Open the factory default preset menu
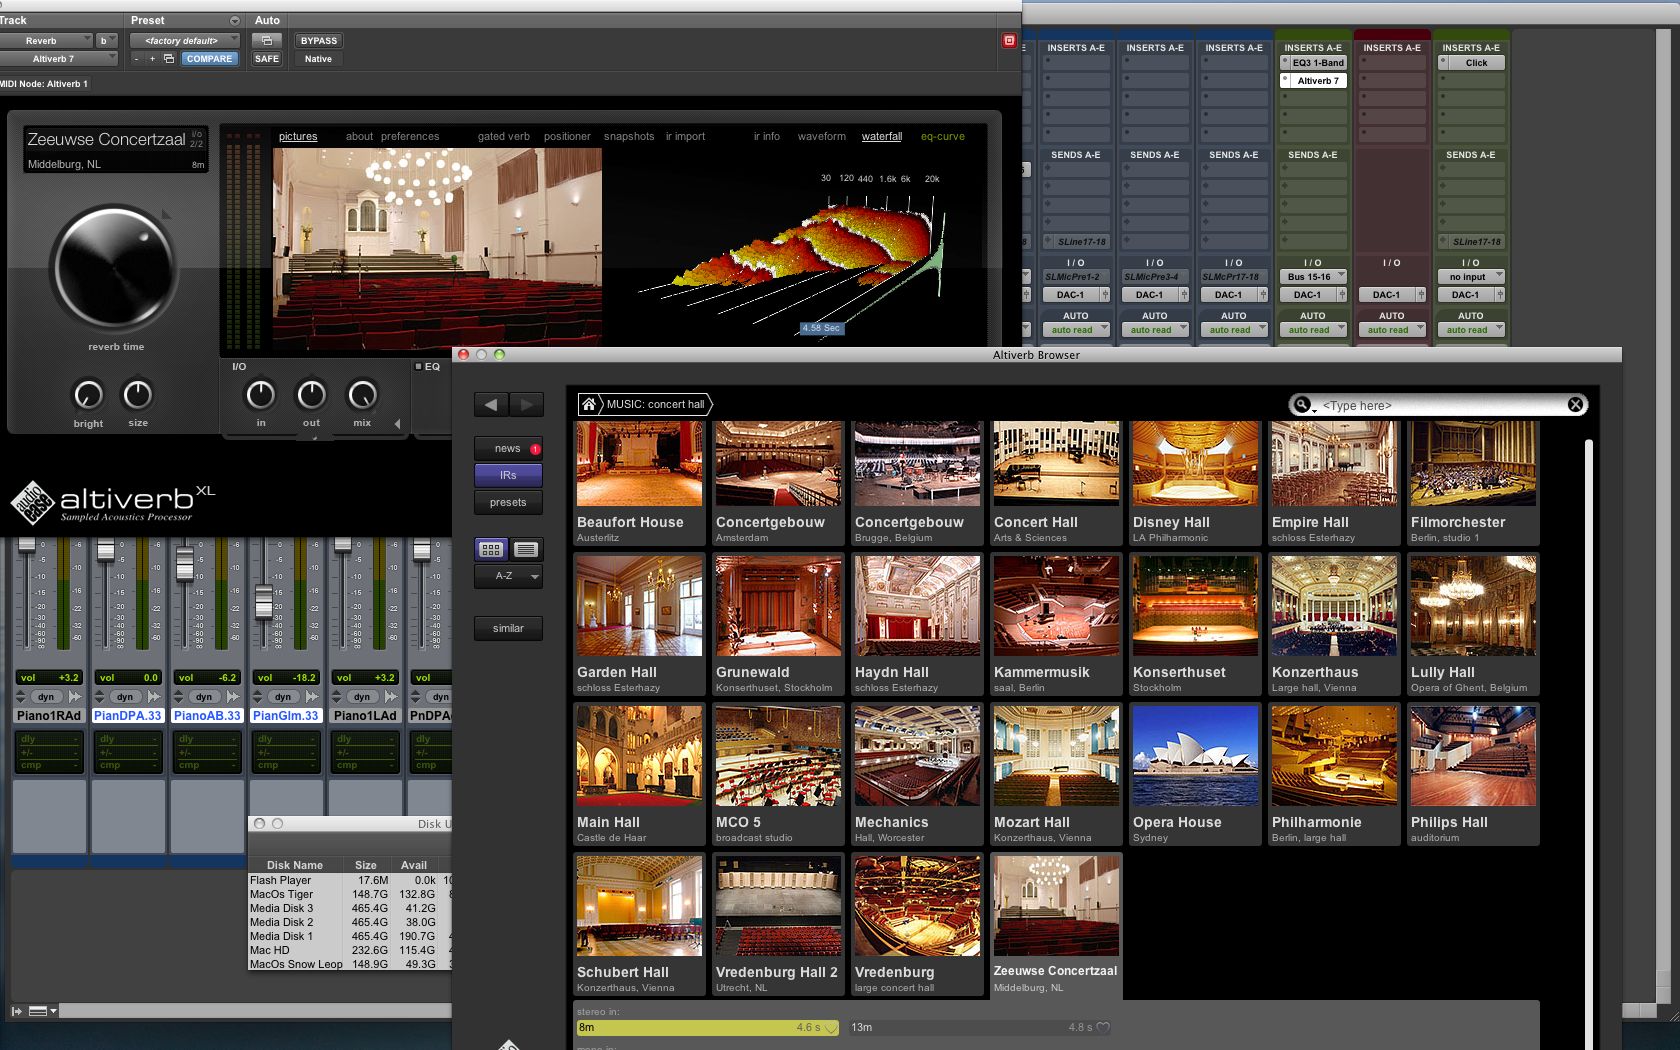 [185, 41]
